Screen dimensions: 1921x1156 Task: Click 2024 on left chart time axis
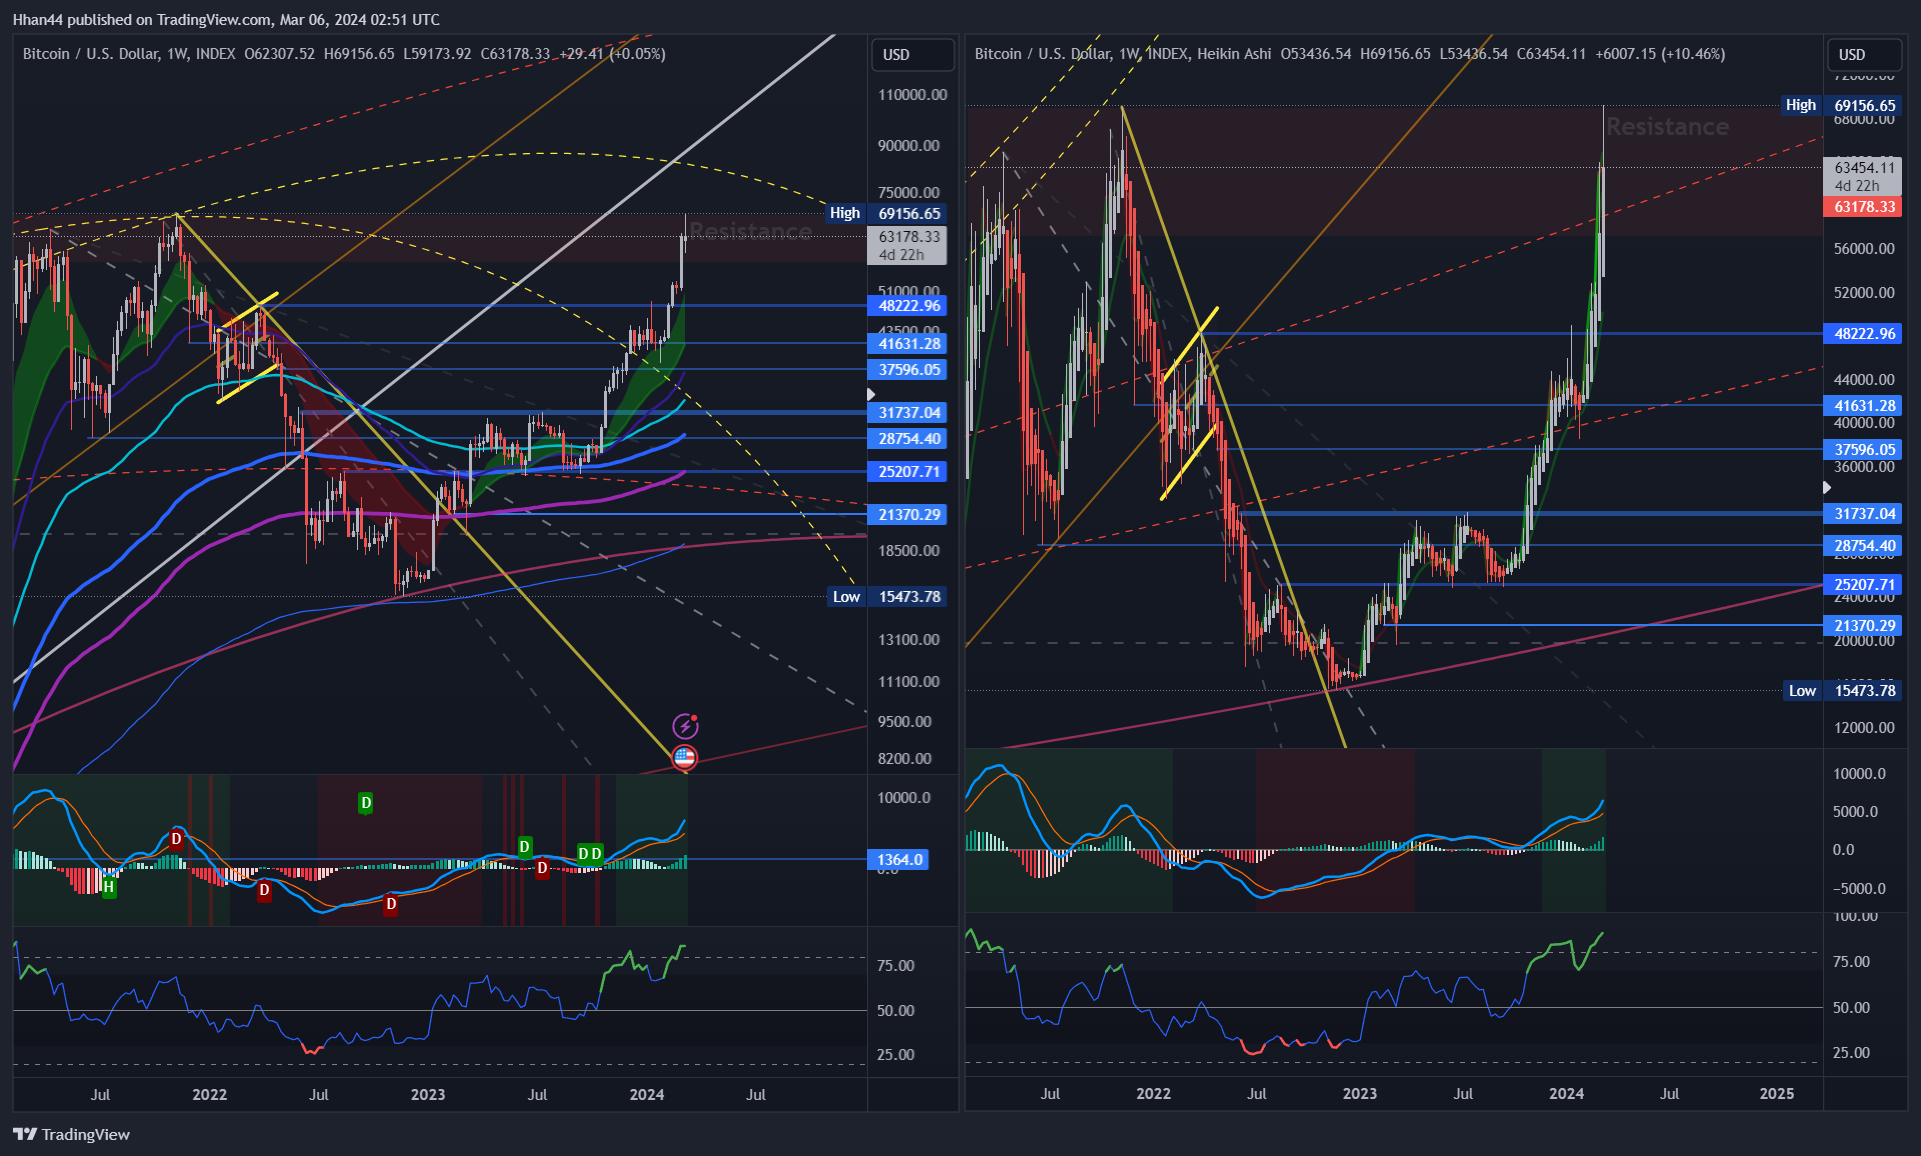[647, 1095]
